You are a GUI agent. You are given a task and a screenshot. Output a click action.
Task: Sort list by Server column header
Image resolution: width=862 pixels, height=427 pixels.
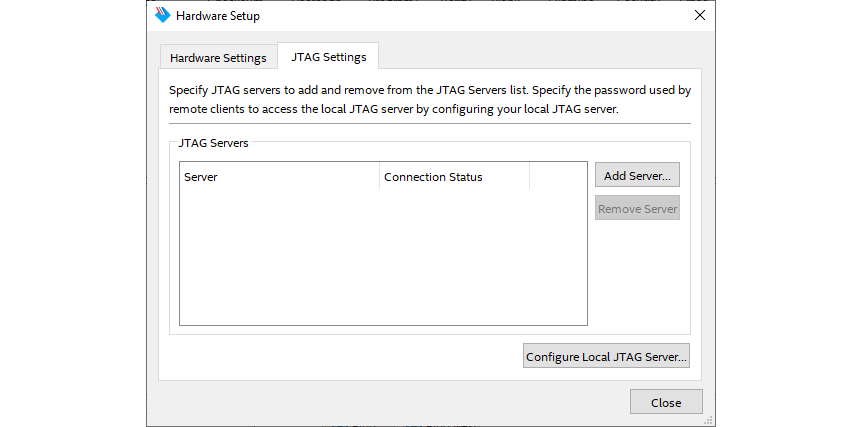click(x=279, y=177)
